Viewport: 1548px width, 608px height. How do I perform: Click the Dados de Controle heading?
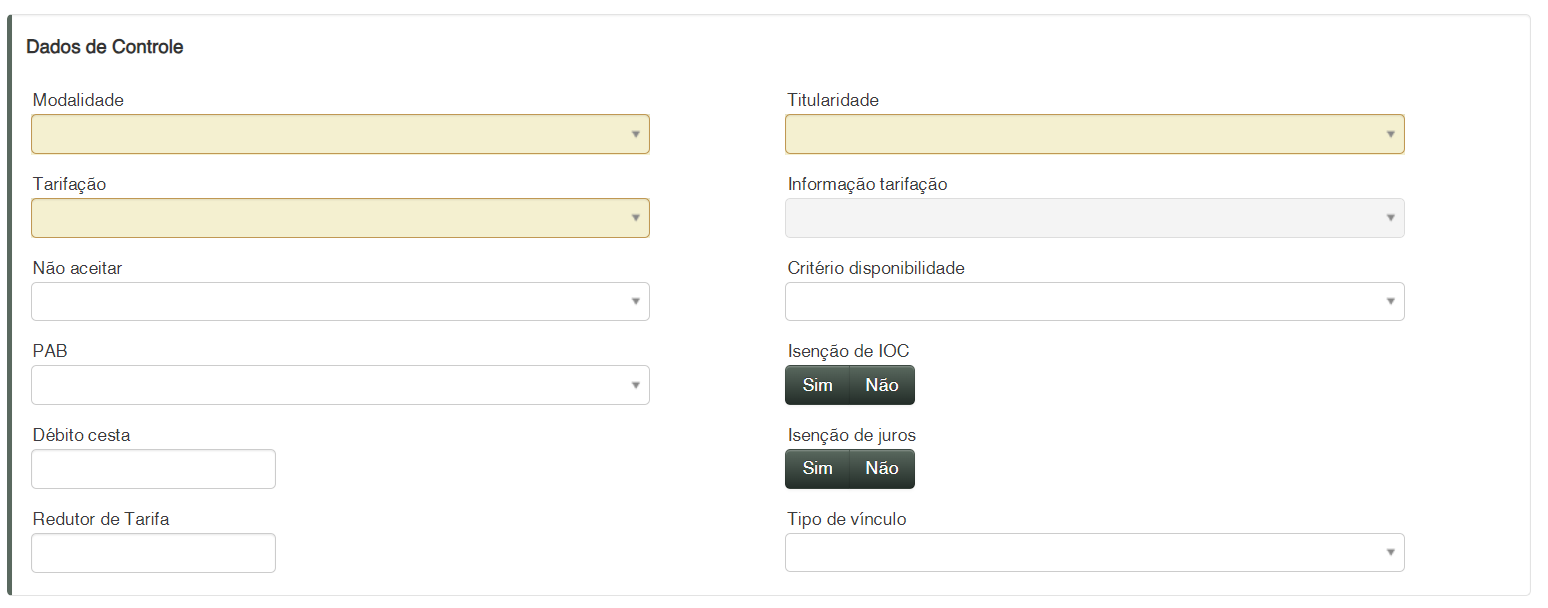(105, 47)
